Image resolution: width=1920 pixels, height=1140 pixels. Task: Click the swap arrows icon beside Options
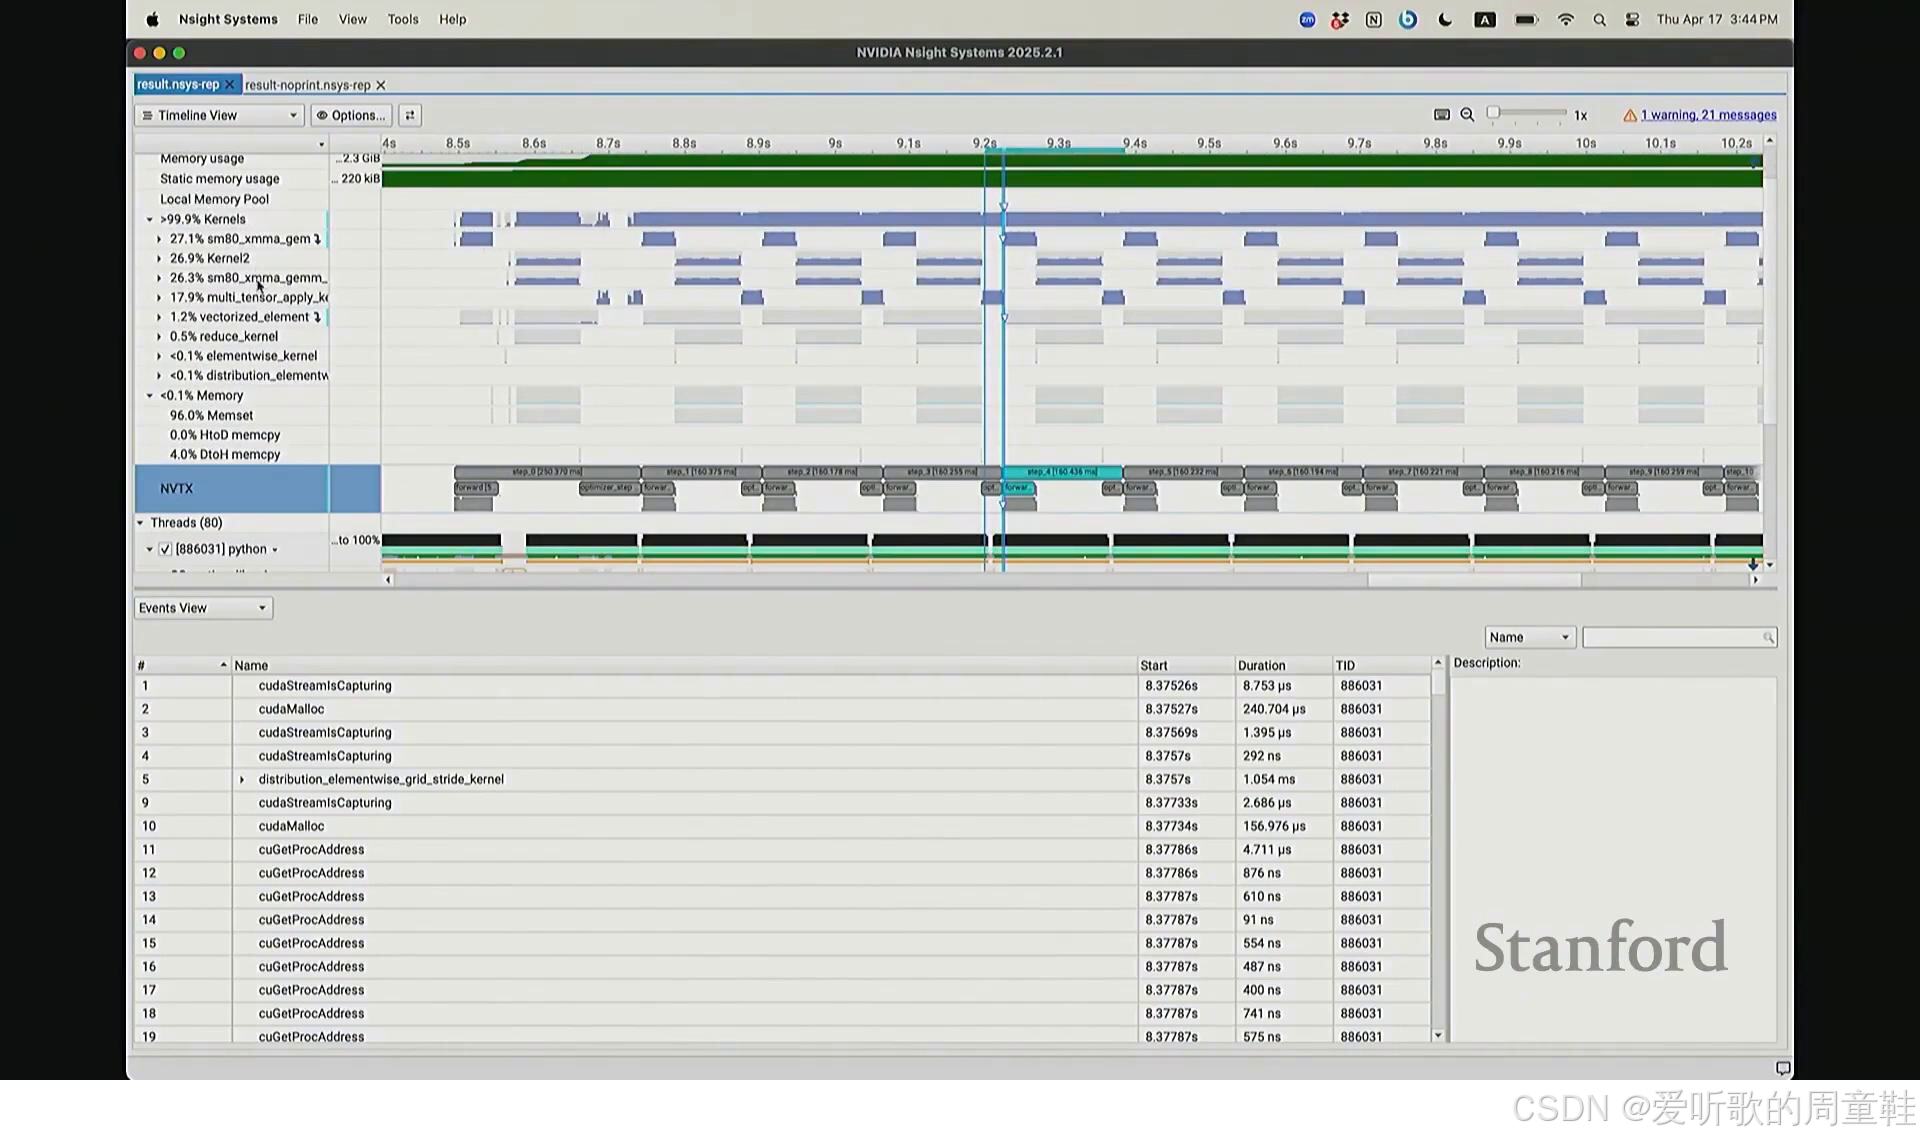410,116
